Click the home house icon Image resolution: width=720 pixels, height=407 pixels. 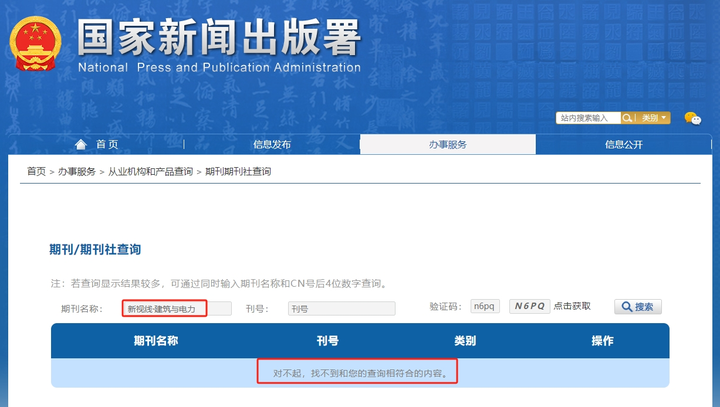click(x=81, y=145)
